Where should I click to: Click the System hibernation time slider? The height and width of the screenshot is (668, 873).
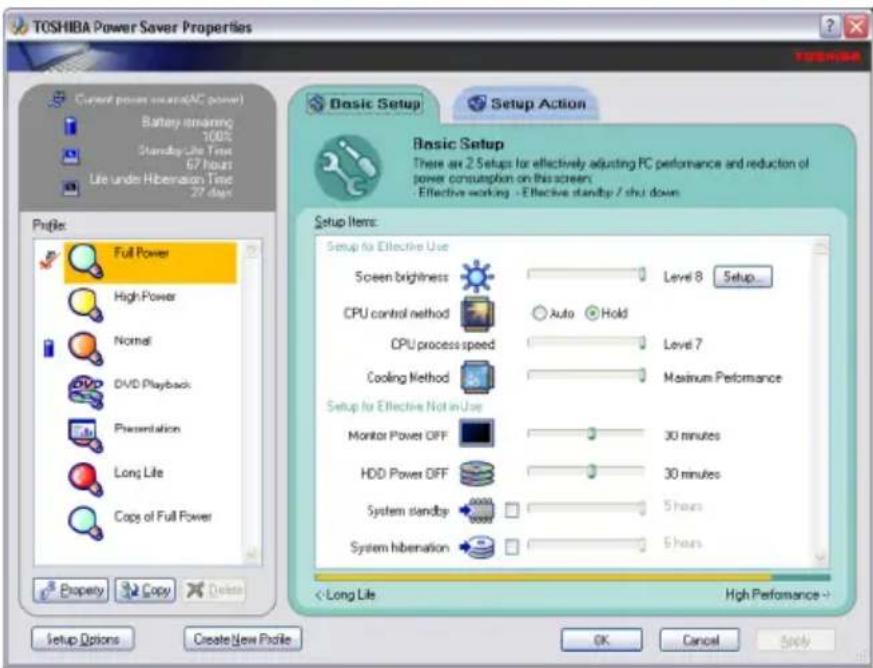point(586,544)
